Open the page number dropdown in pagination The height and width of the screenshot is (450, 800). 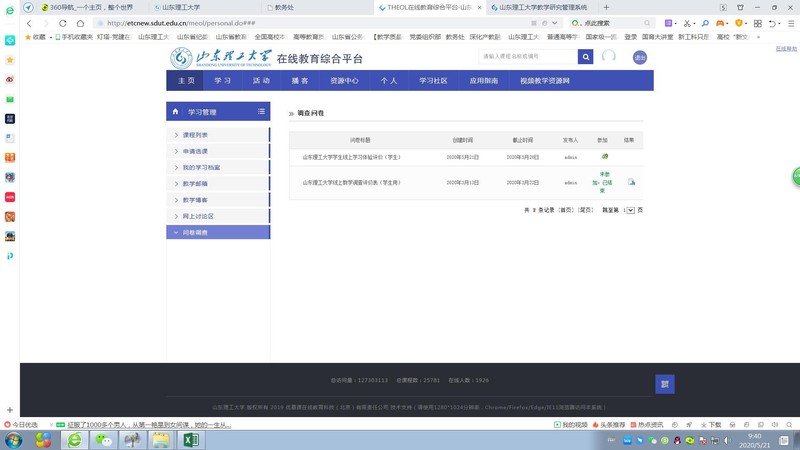(x=629, y=210)
